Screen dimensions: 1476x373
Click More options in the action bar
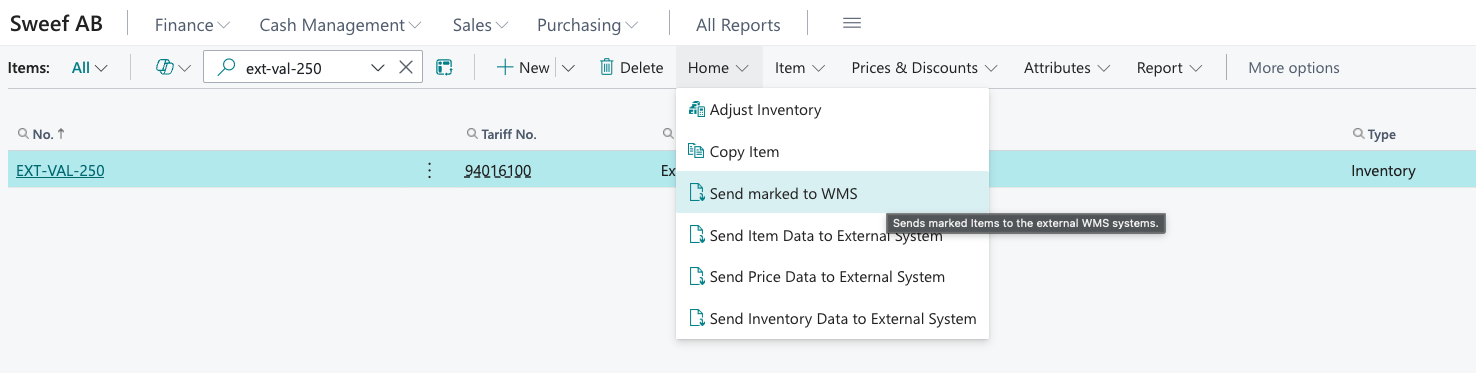1294,68
